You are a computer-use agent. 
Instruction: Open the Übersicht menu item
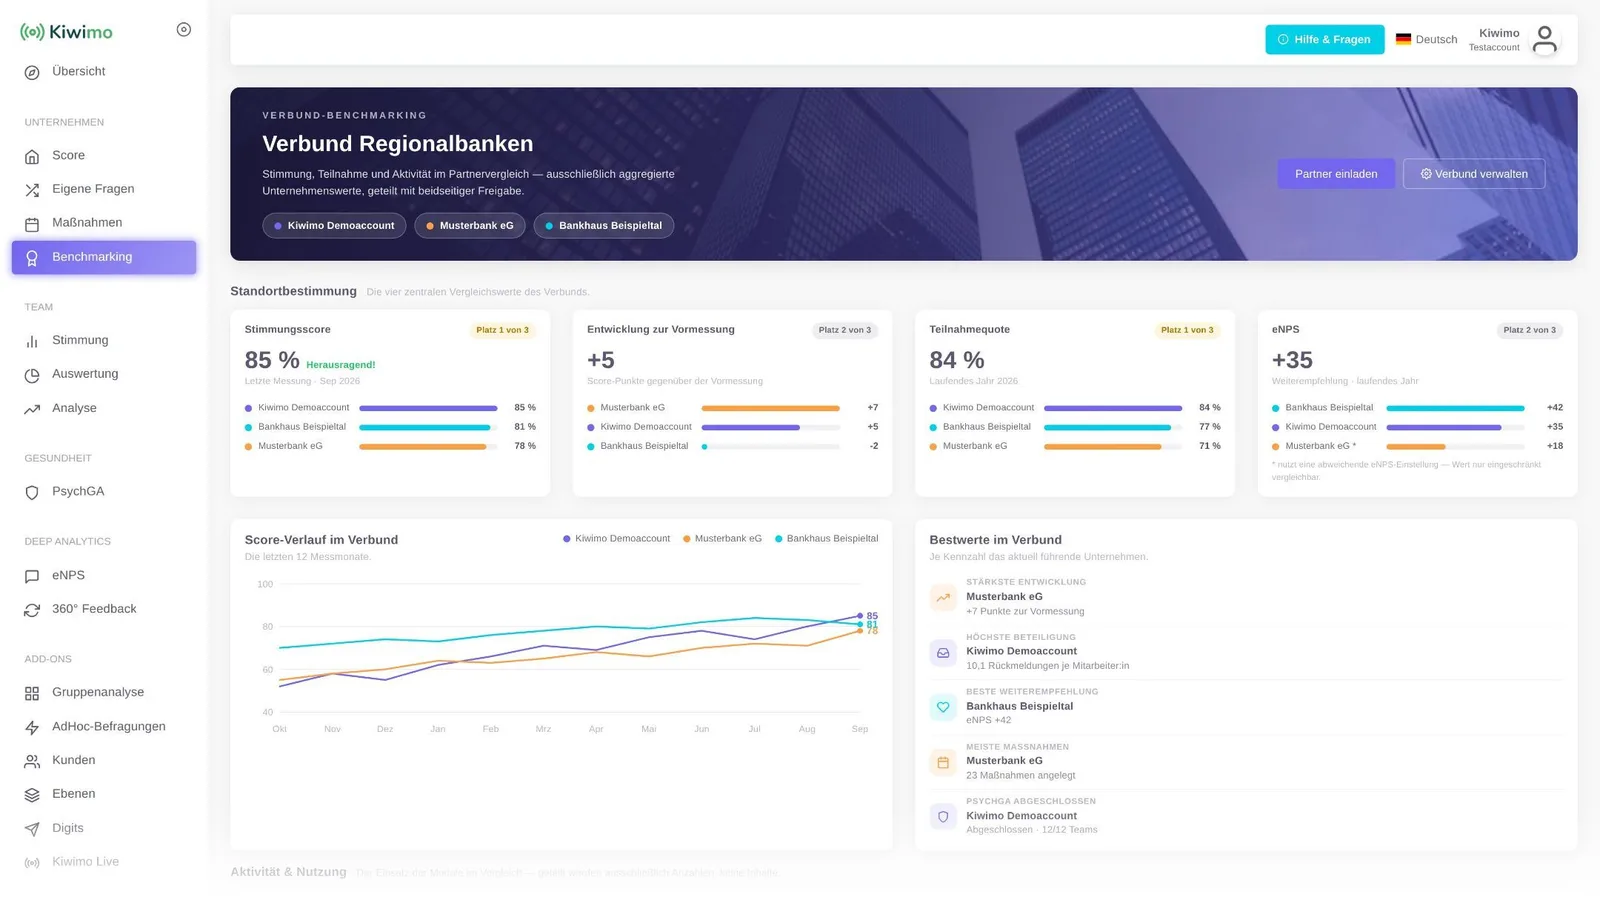click(x=104, y=72)
